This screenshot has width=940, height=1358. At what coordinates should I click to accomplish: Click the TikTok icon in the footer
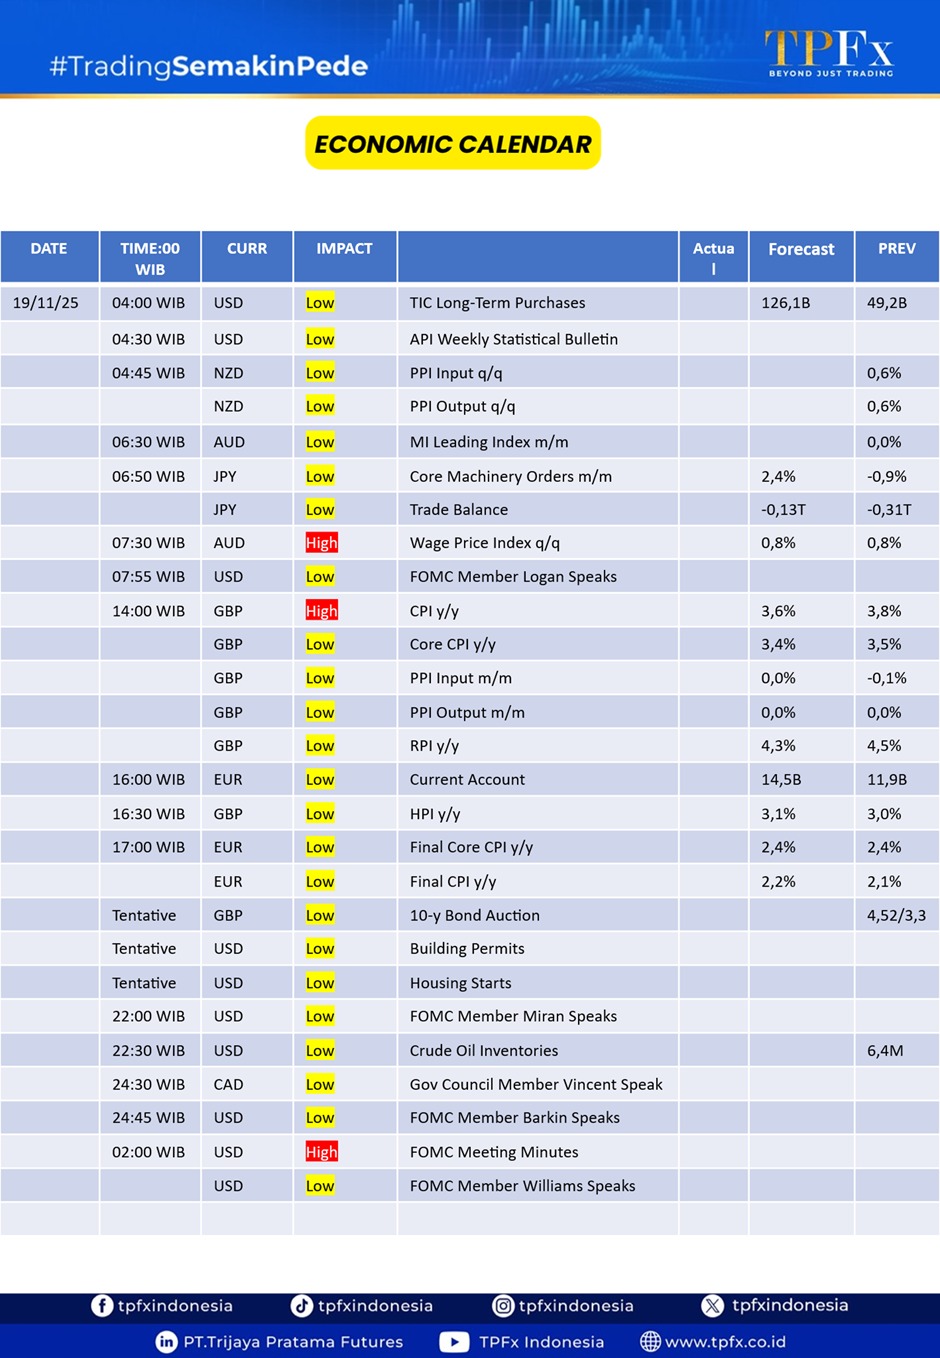click(301, 1306)
